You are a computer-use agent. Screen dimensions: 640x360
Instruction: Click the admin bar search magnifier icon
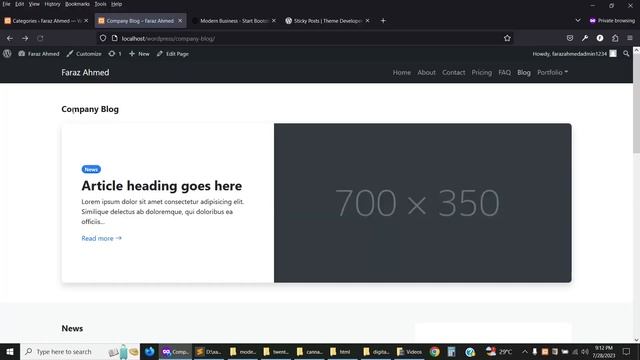[626, 53]
